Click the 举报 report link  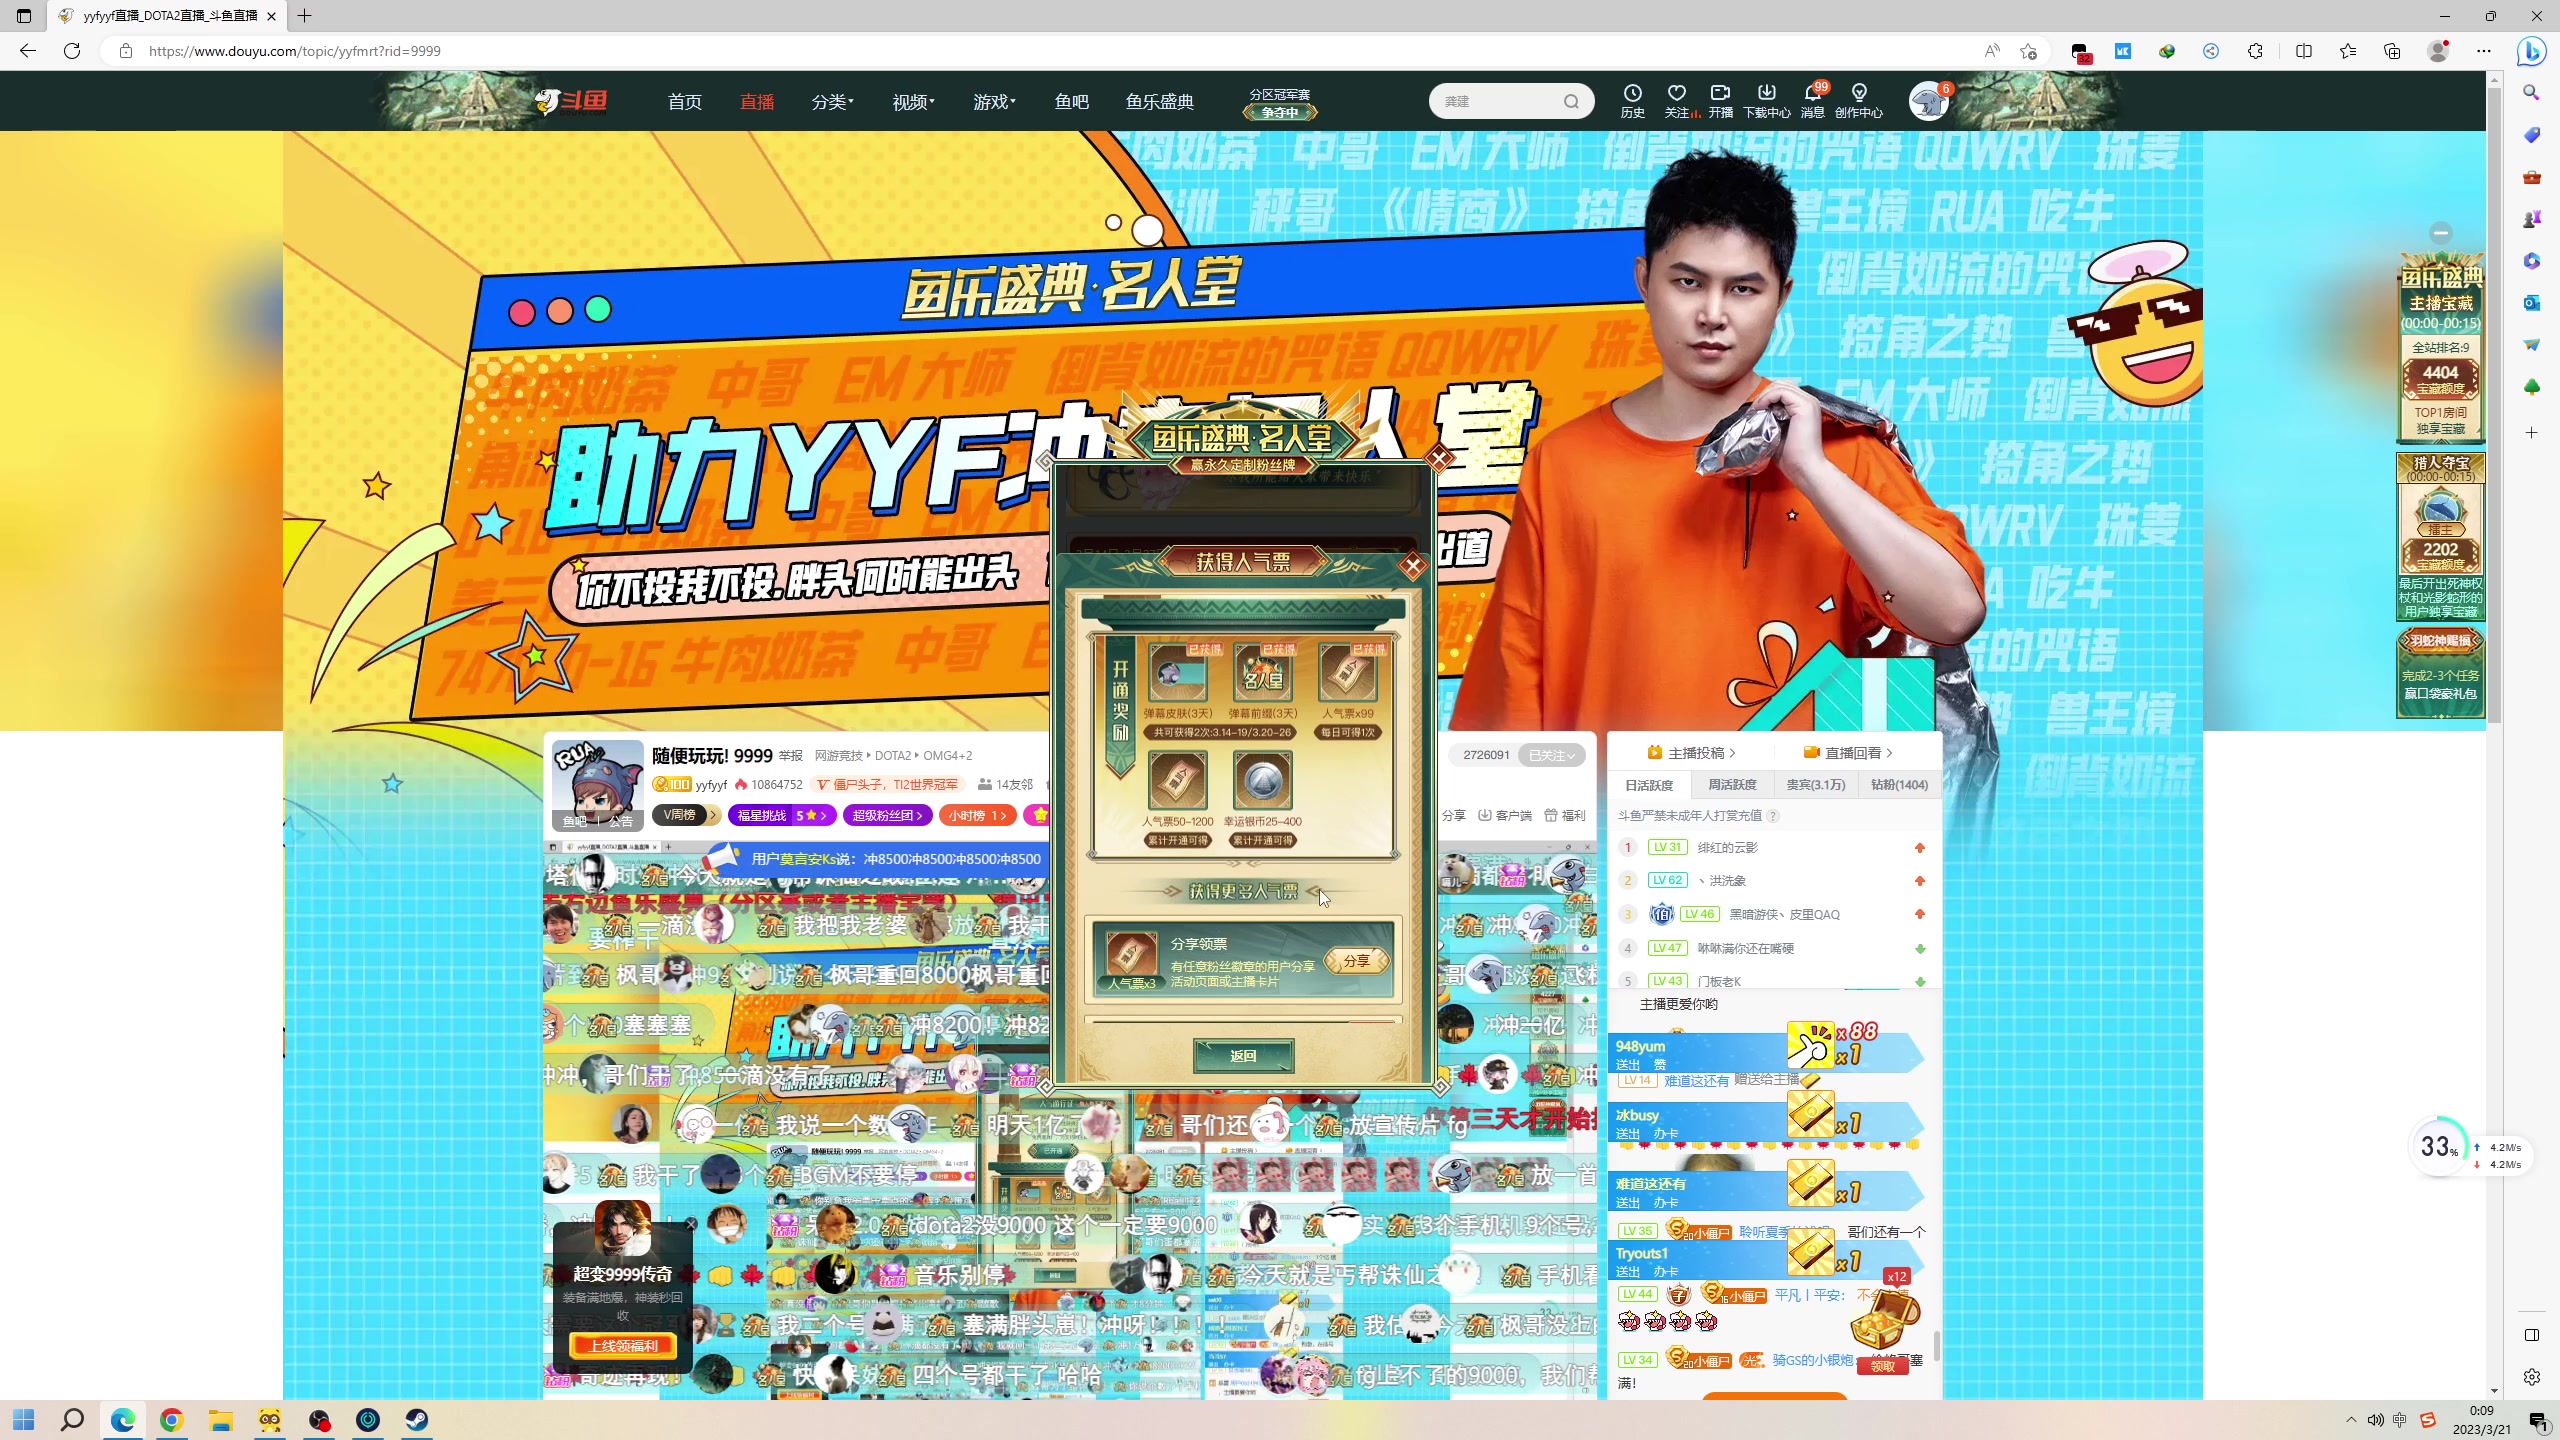coord(791,756)
